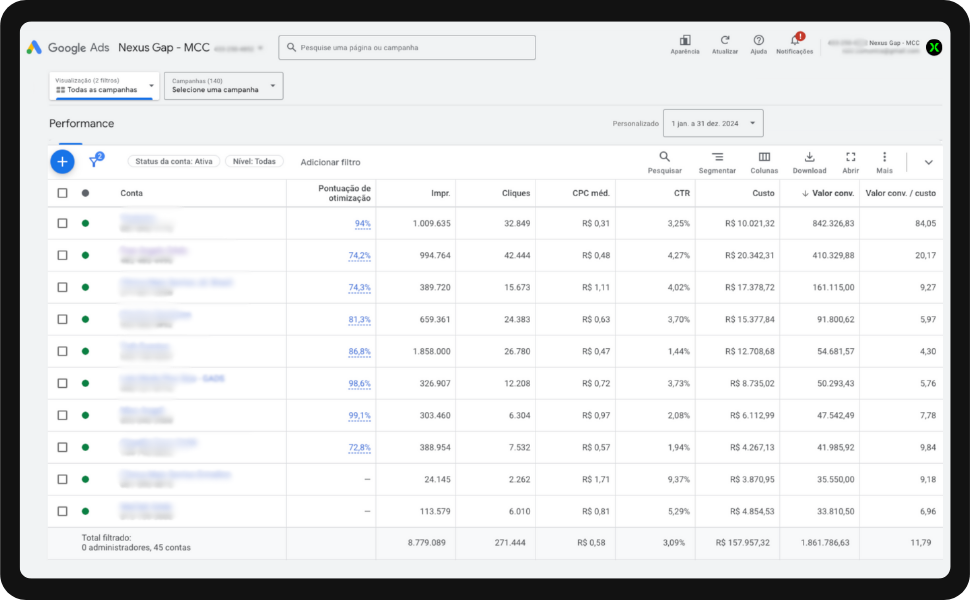Click the Pesquisar table search icon
Screen dimensions: 970x600
[x=664, y=157]
